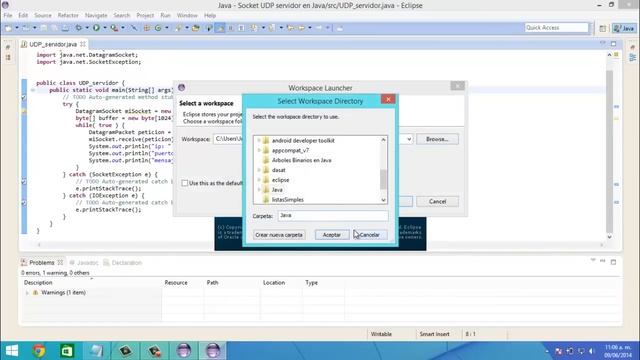Open the New file dropdown arrow
The height and width of the screenshot is (360, 640).
pos(17,28)
